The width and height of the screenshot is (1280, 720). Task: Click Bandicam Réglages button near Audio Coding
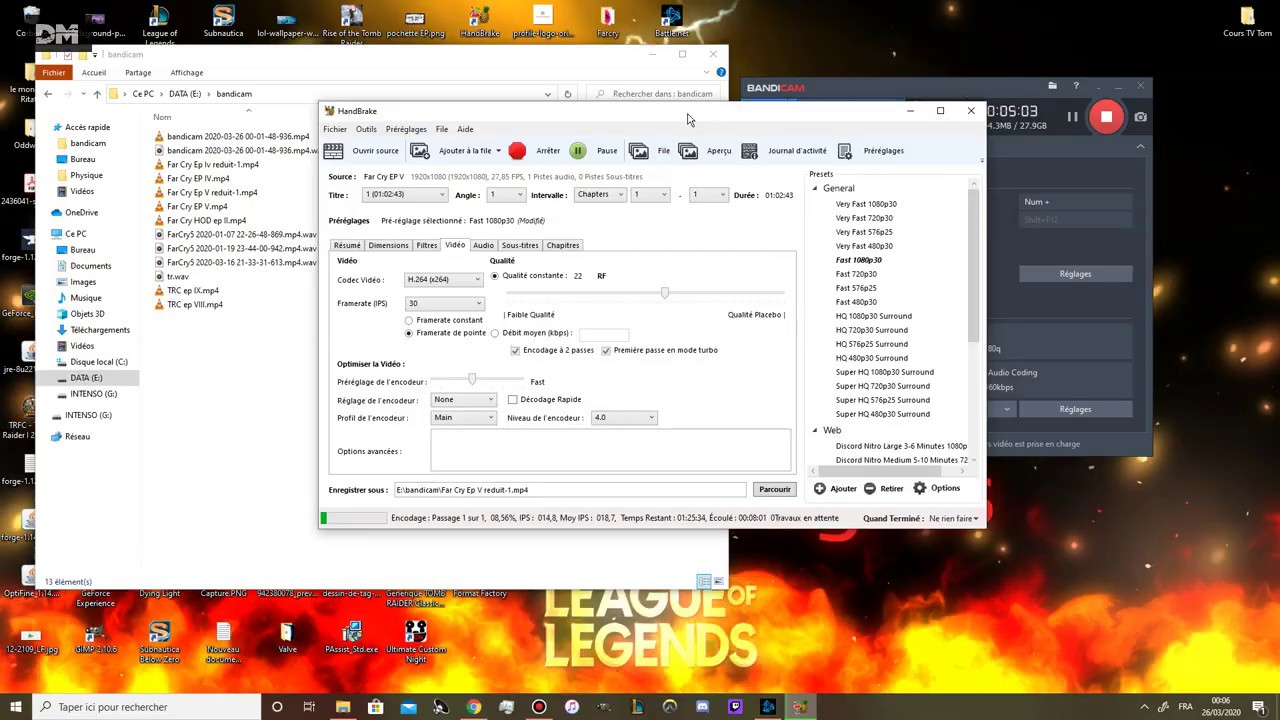point(1075,409)
